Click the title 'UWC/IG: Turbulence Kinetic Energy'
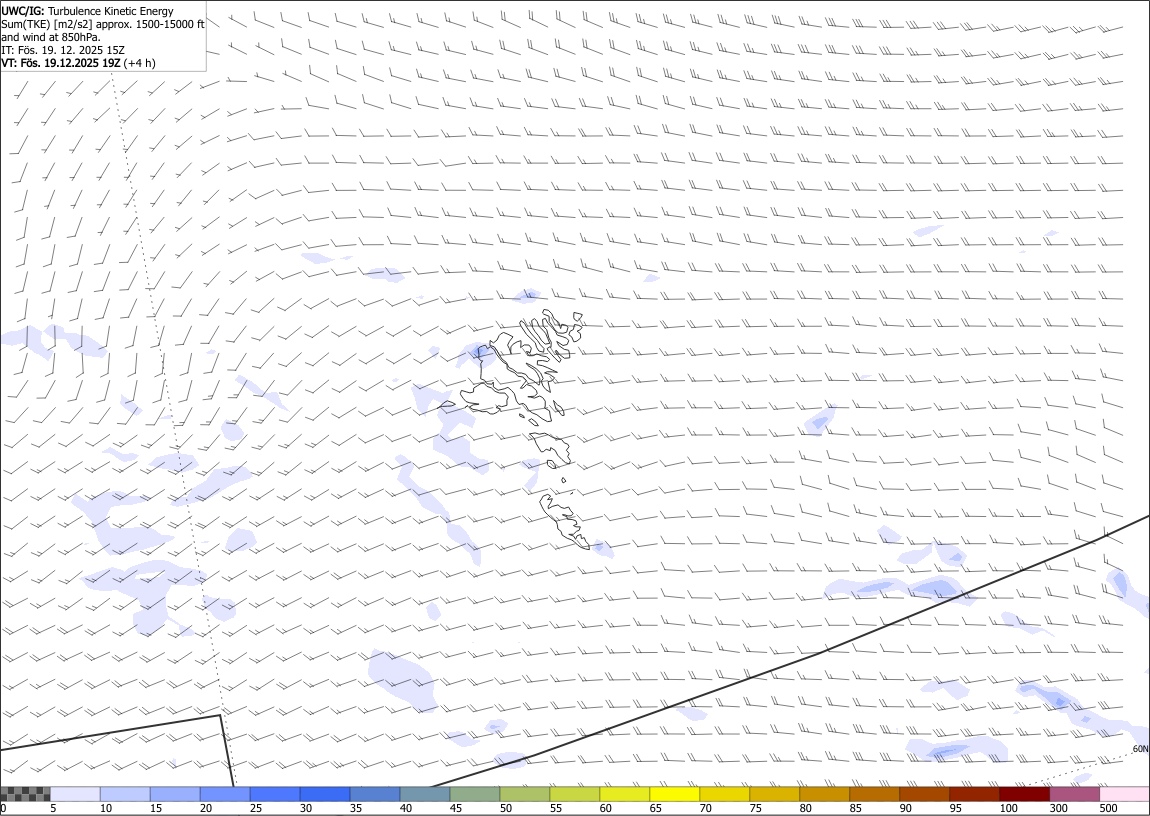 click(x=87, y=11)
